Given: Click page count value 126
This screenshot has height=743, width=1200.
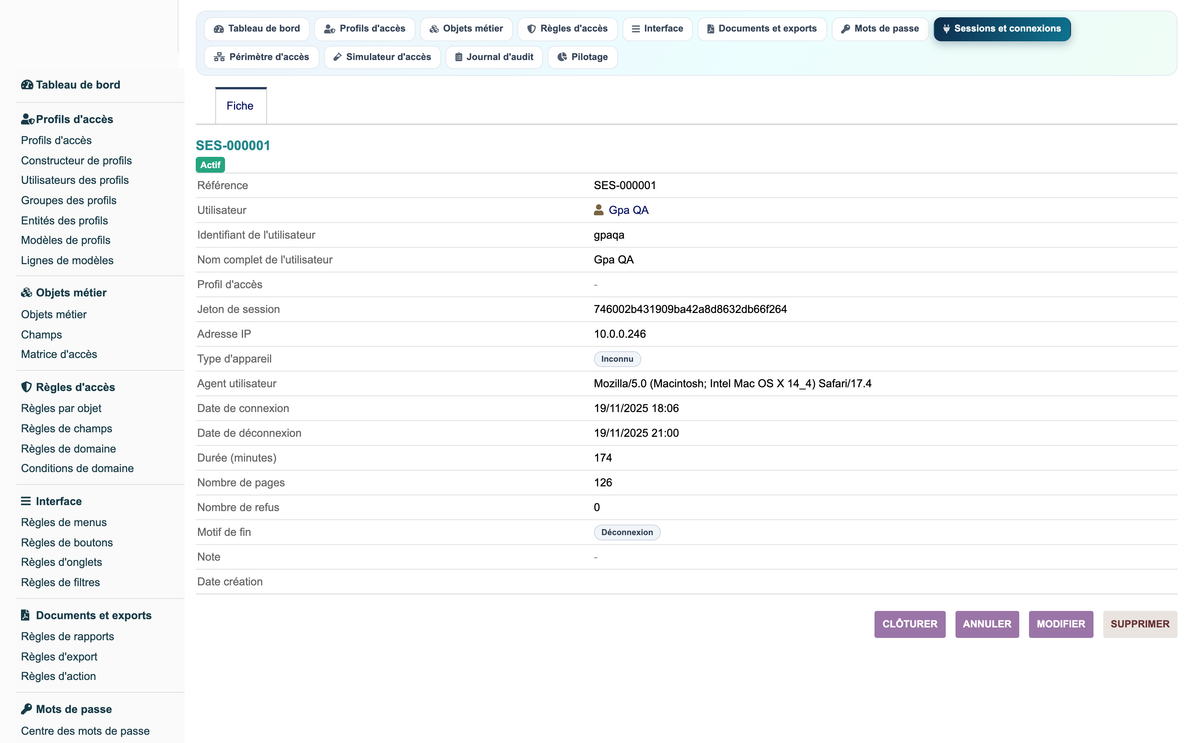Looking at the screenshot, I should click(603, 483).
